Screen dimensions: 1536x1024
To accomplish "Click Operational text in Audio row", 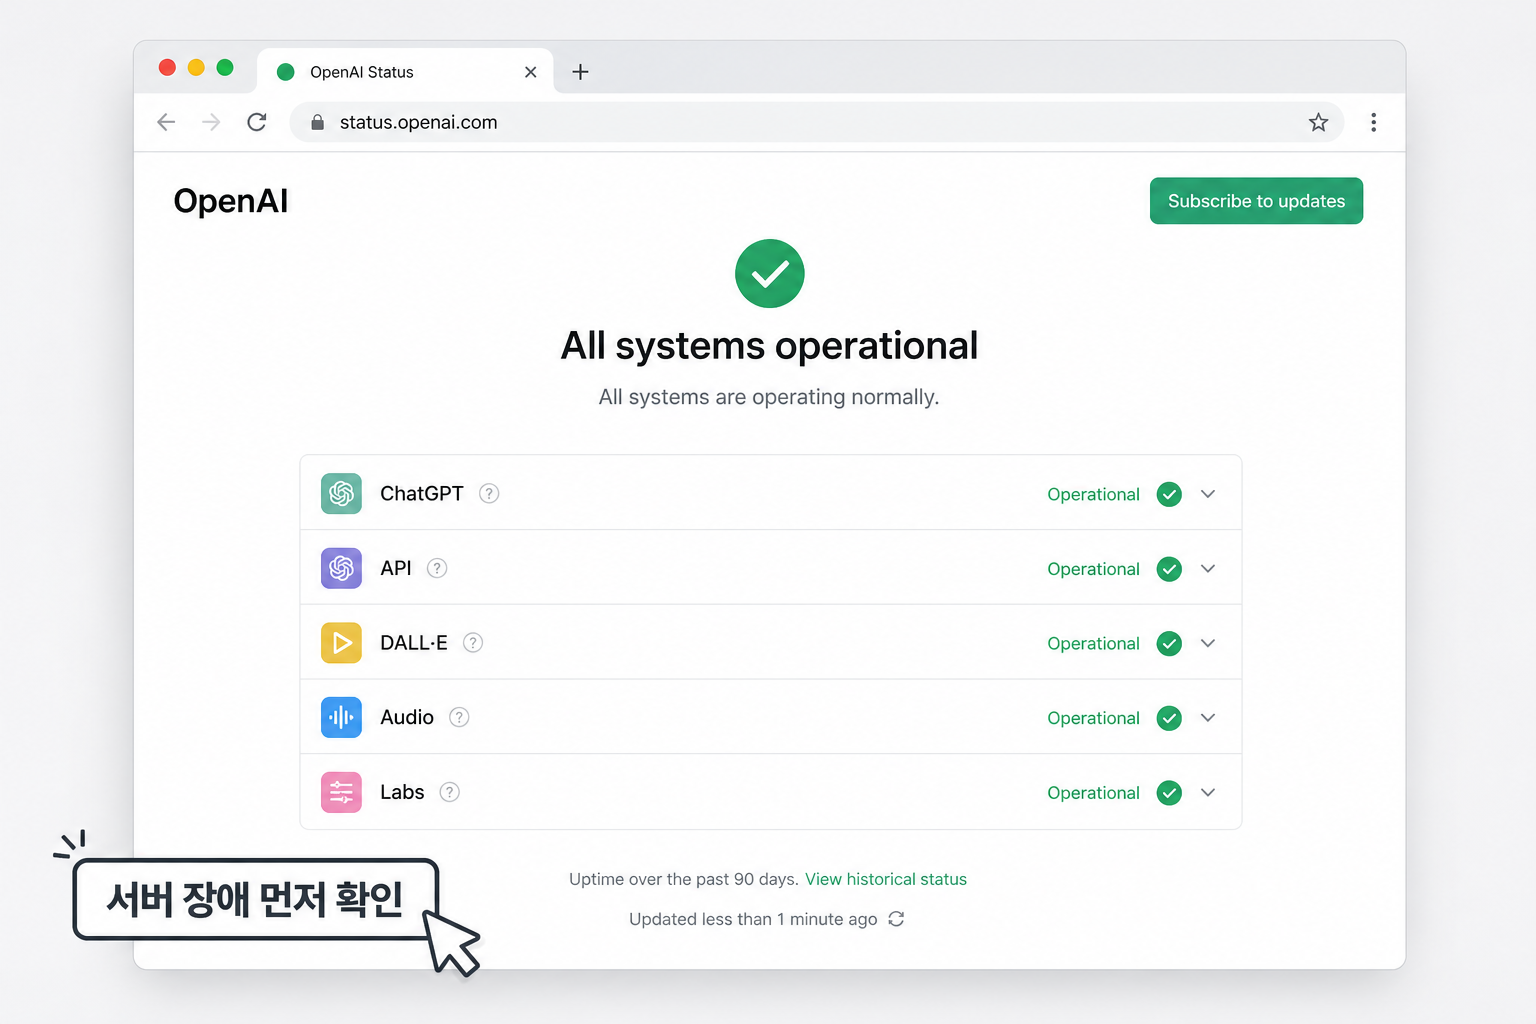I will tap(1093, 718).
